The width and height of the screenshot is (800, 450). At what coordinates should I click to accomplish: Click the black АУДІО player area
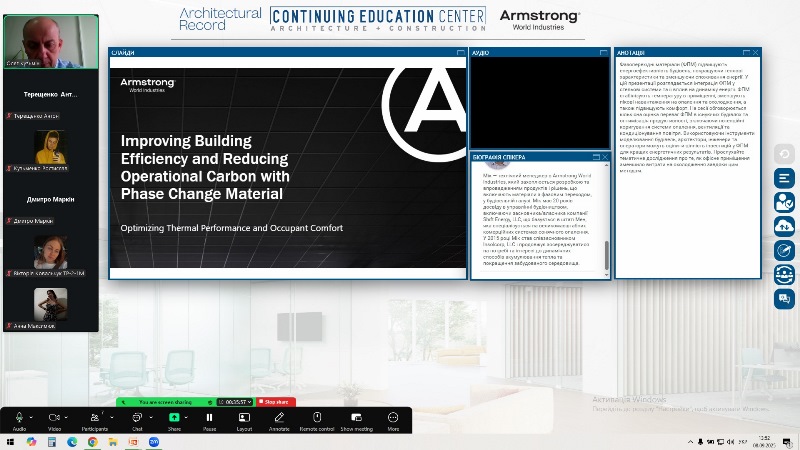coord(540,103)
